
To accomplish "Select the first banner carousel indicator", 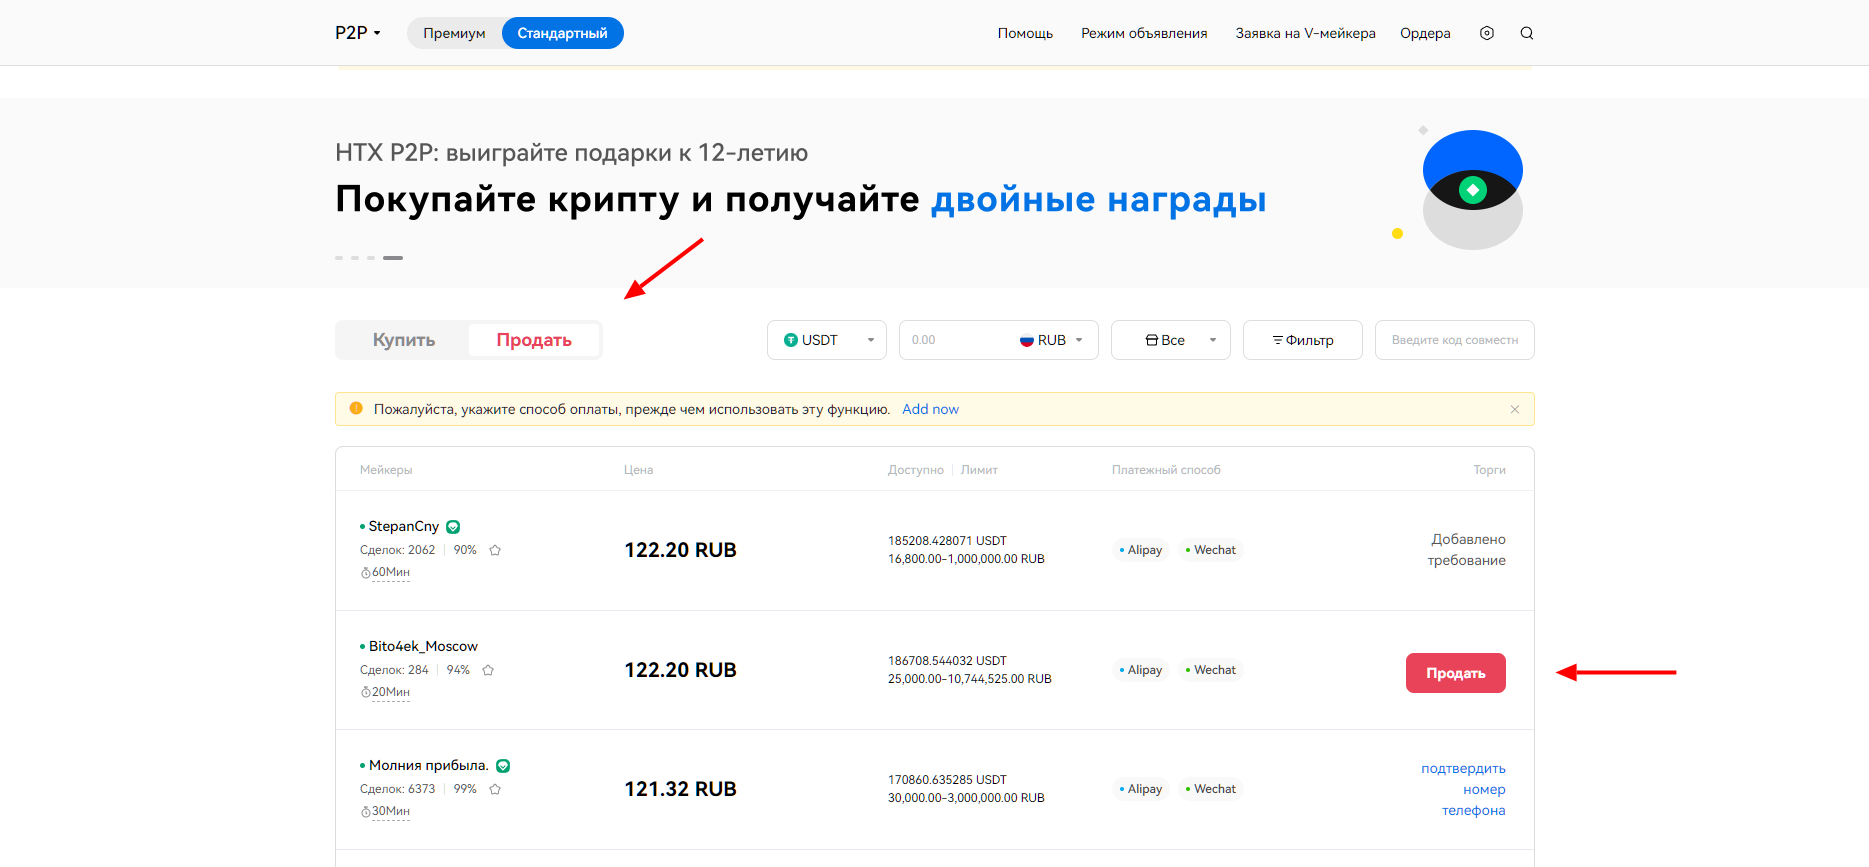I will tap(339, 258).
